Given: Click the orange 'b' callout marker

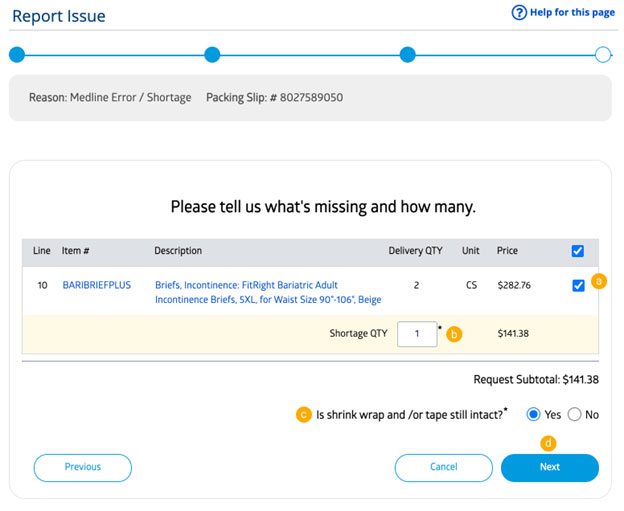Looking at the screenshot, I should pyautogui.click(x=454, y=334).
